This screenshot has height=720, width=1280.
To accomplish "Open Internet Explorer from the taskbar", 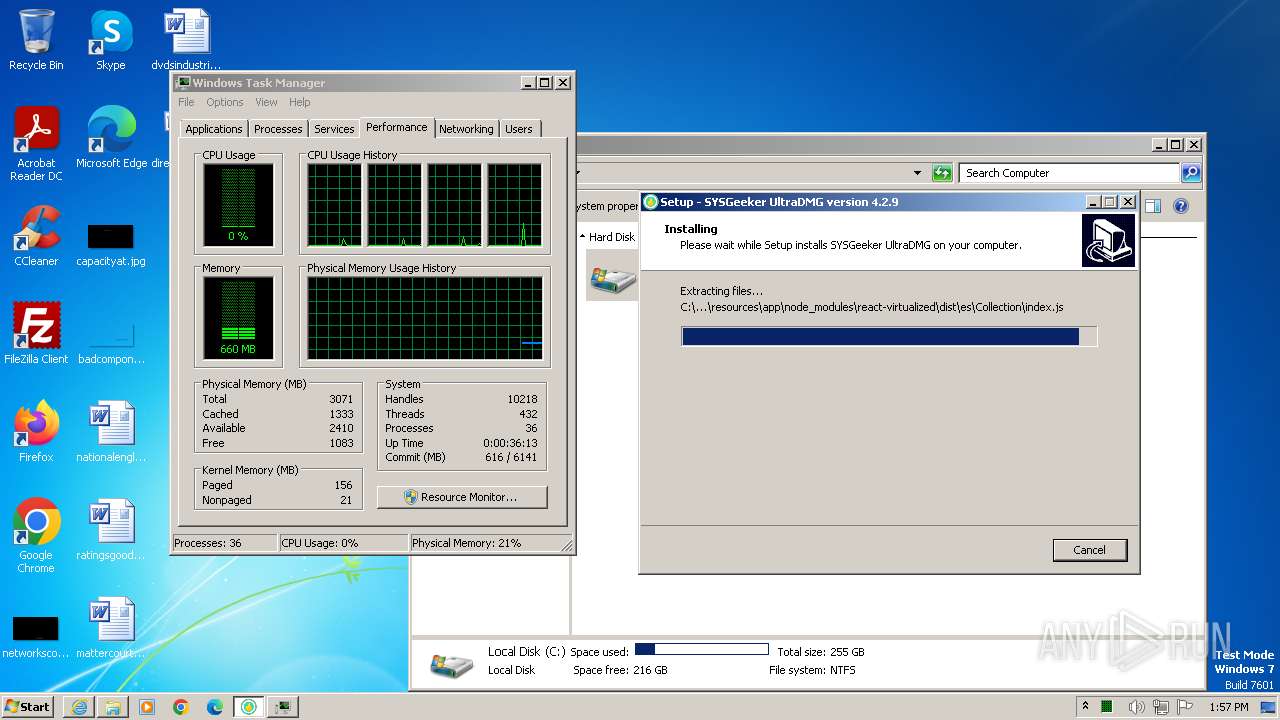I will pos(79,707).
